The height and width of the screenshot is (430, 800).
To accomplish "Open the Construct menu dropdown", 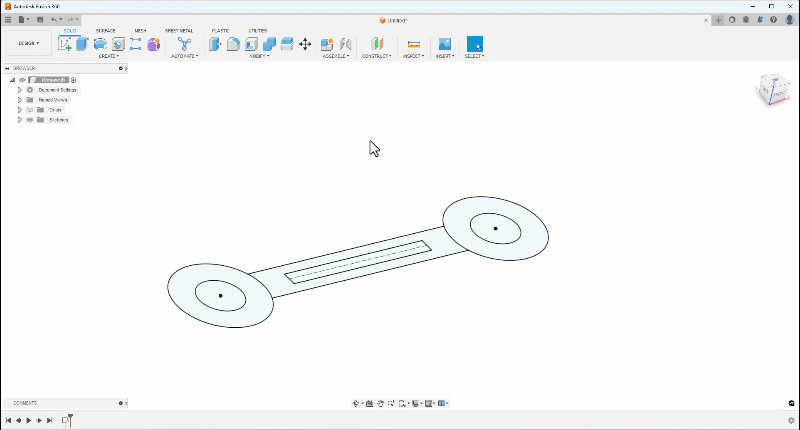I will (x=376, y=56).
